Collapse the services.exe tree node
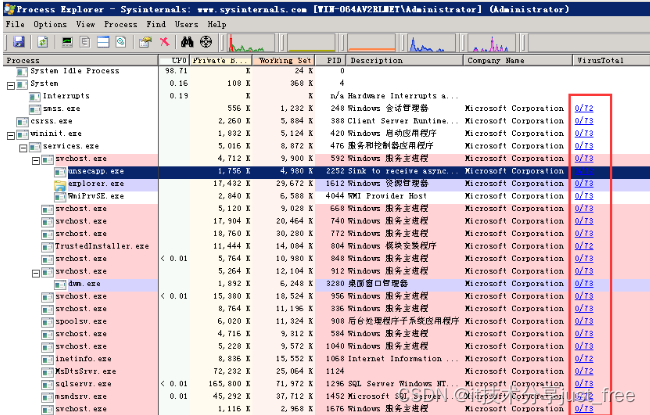Viewport: 650px width, 415px height. 23,148
